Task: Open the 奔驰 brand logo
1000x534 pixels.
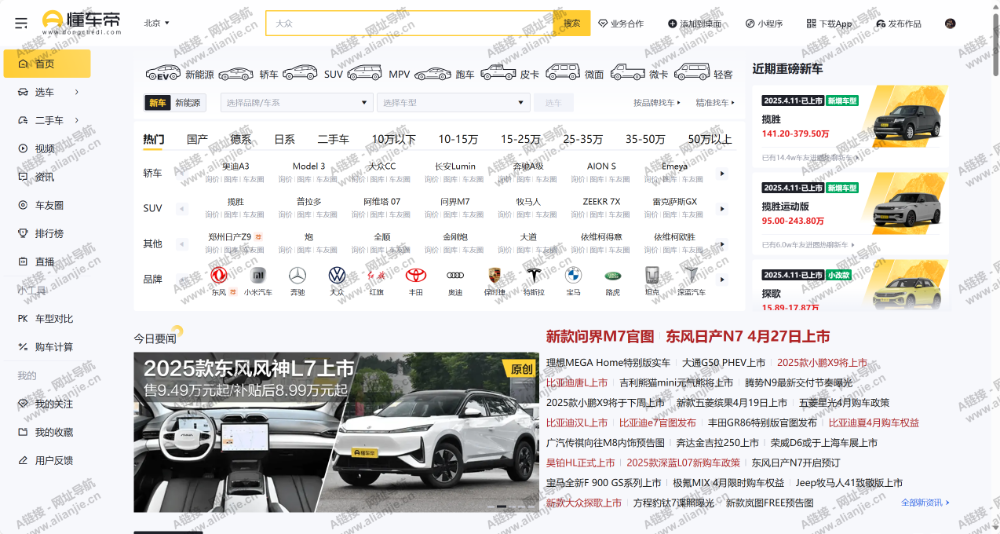Action: [x=297, y=276]
